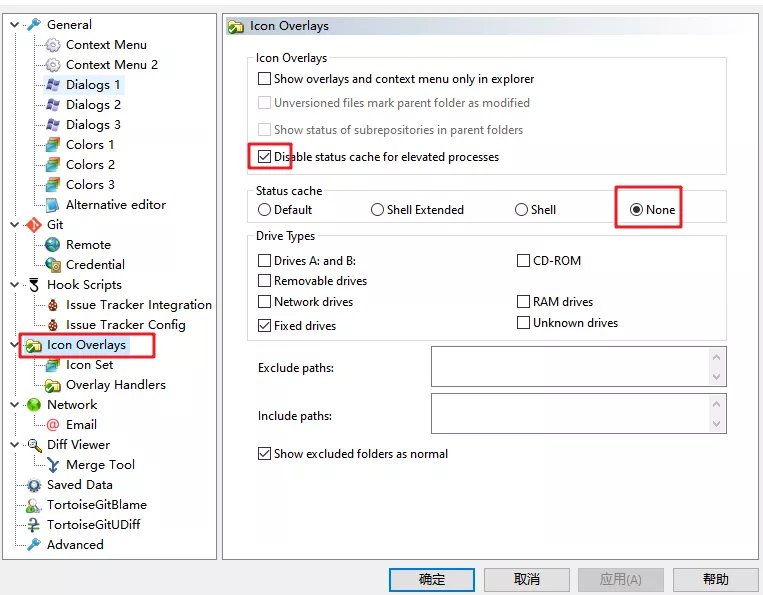Uncheck the Fixed drives box
This screenshot has height=595, width=763.
tap(264, 325)
